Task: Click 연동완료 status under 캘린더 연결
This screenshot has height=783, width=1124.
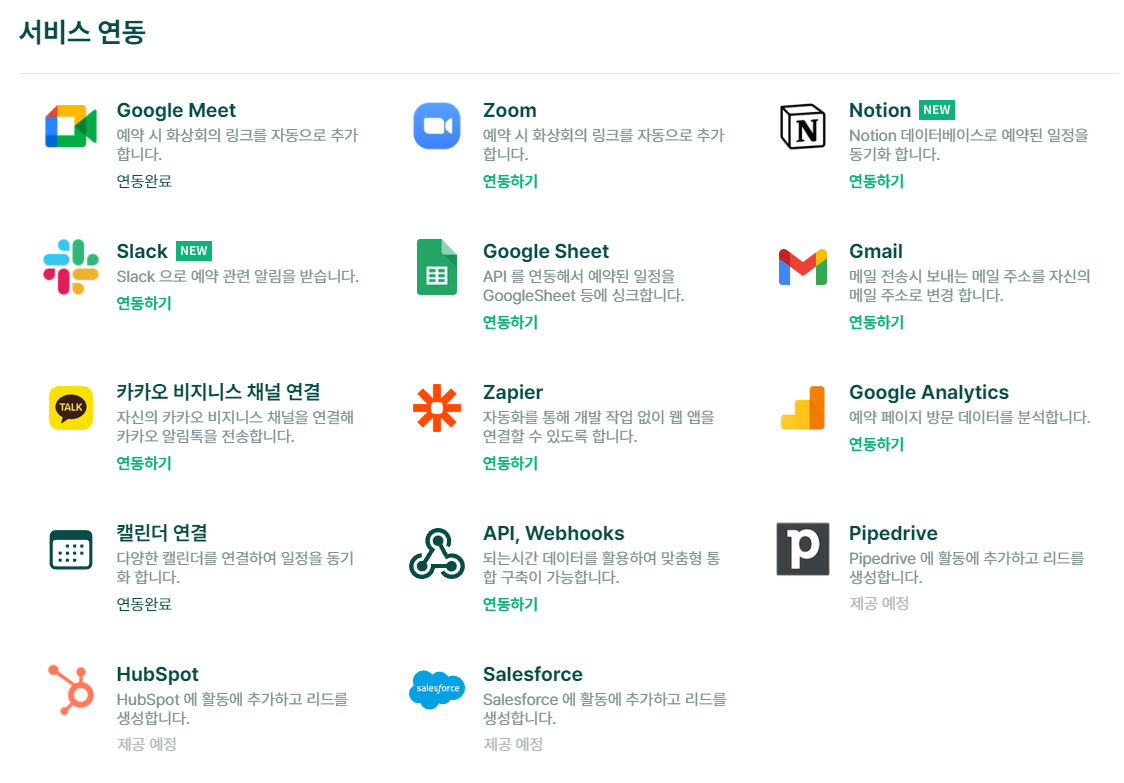Action: pyautogui.click(x=144, y=604)
